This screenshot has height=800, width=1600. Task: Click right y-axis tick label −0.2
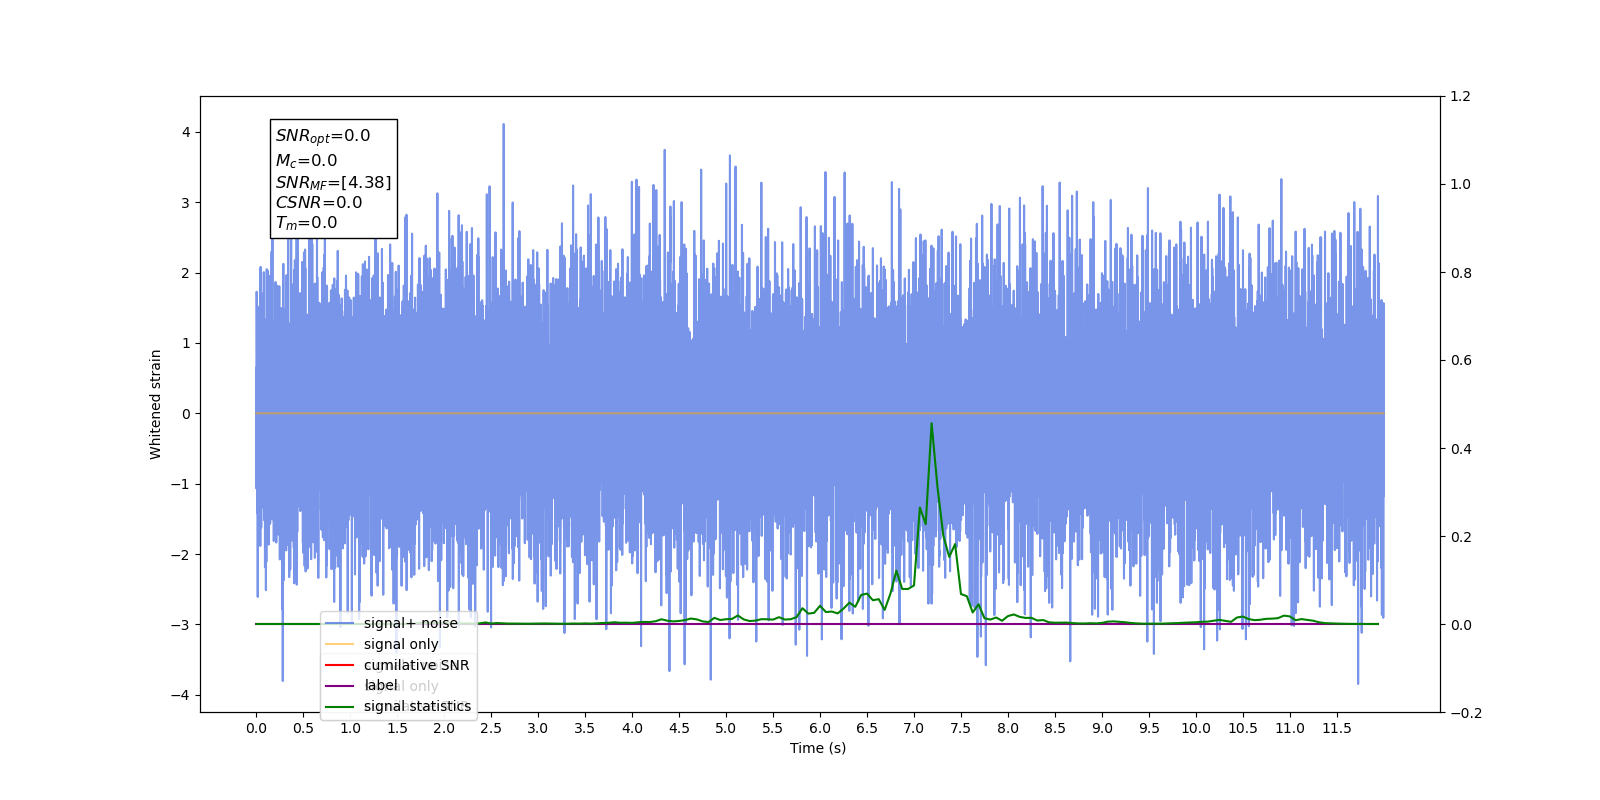[1466, 713]
